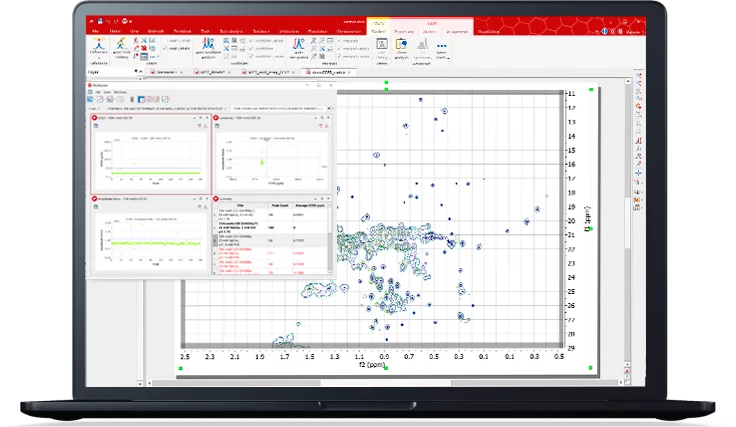Click the first icon in Workspace toolbar

click(90, 99)
